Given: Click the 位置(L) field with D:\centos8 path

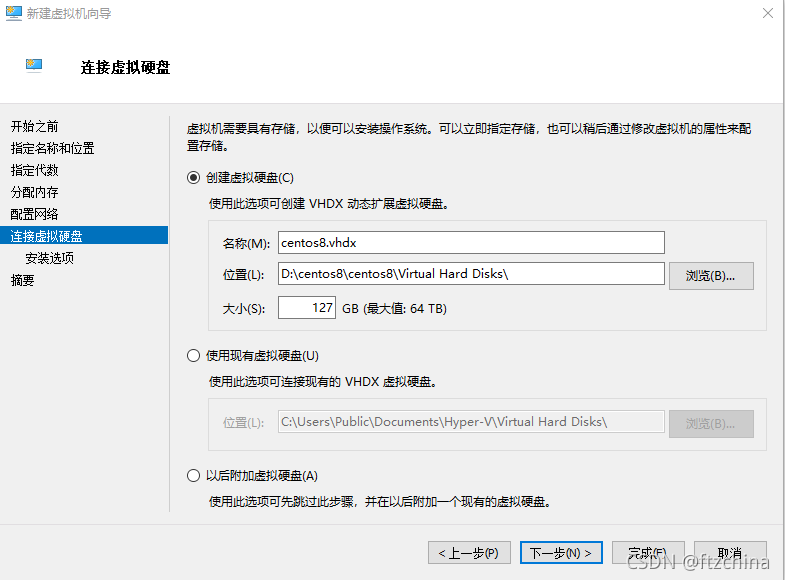Looking at the screenshot, I should tap(471, 274).
